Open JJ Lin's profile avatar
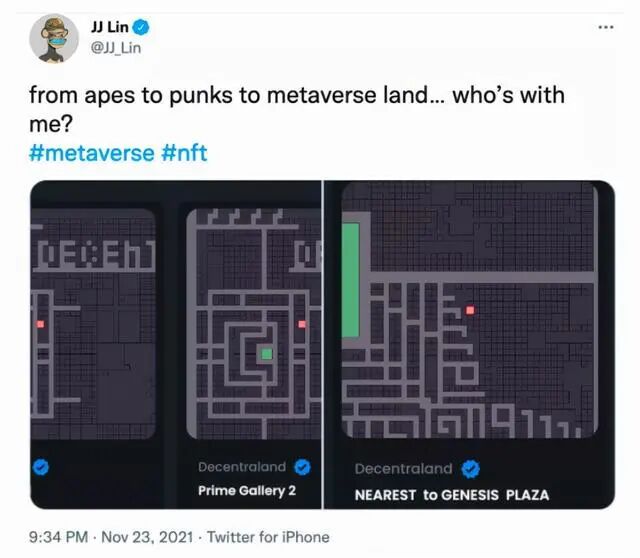Image resolution: width=640 pixels, height=558 pixels. [x=53, y=39]
